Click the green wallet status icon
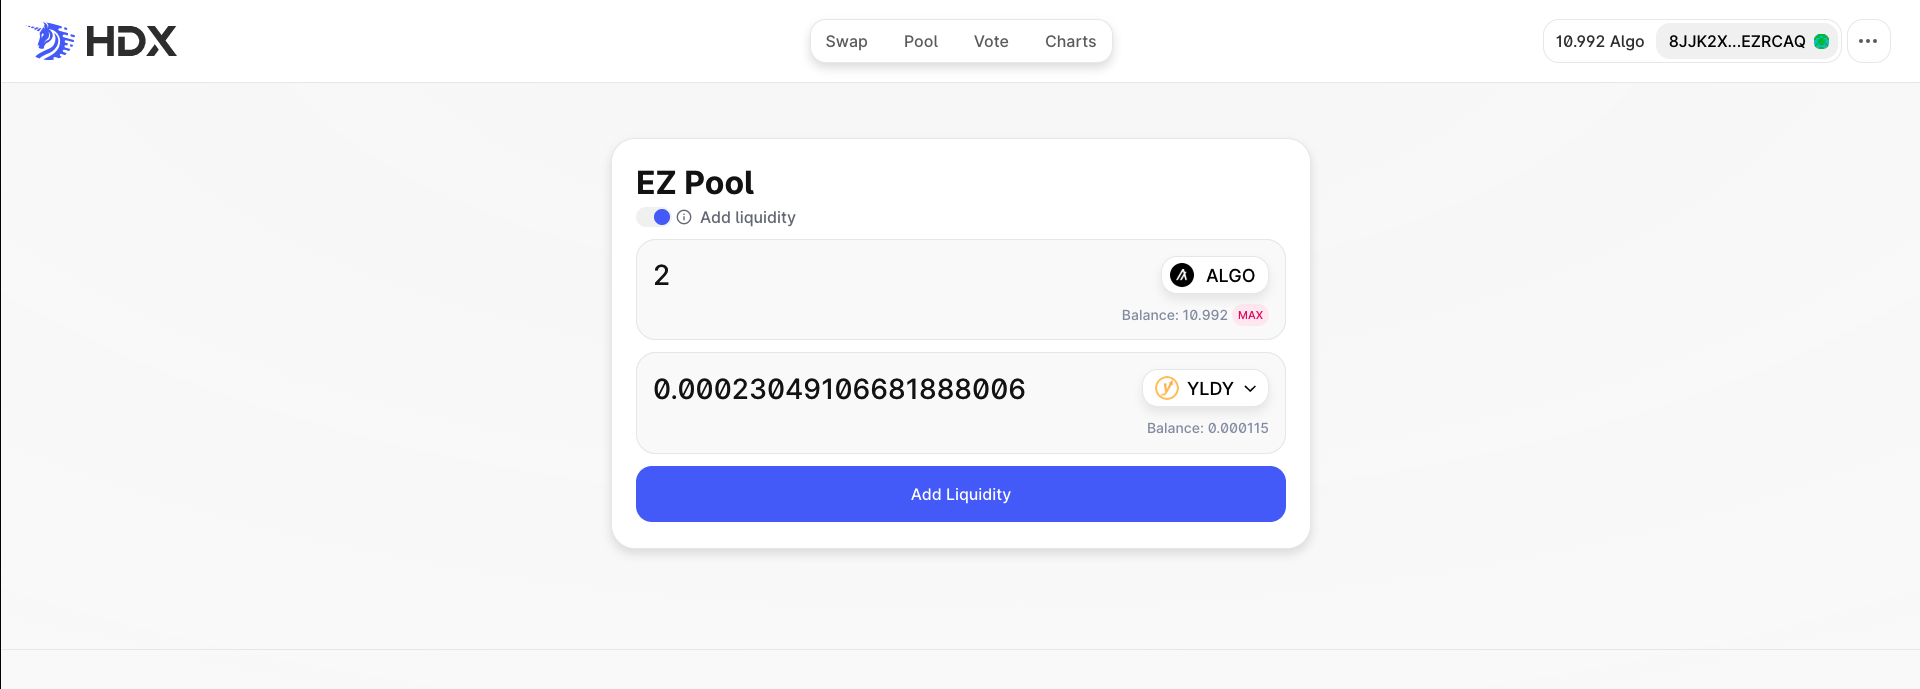This screenshot has width=1920, height=689. click(1821, 41)
